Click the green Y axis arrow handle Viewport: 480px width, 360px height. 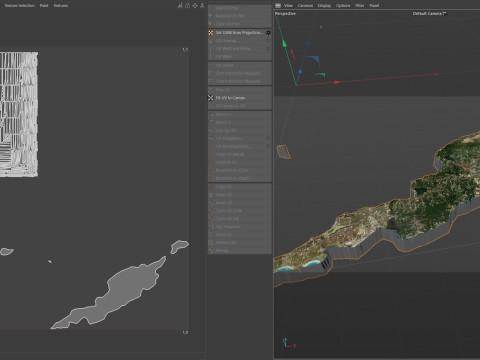point(284,43)
